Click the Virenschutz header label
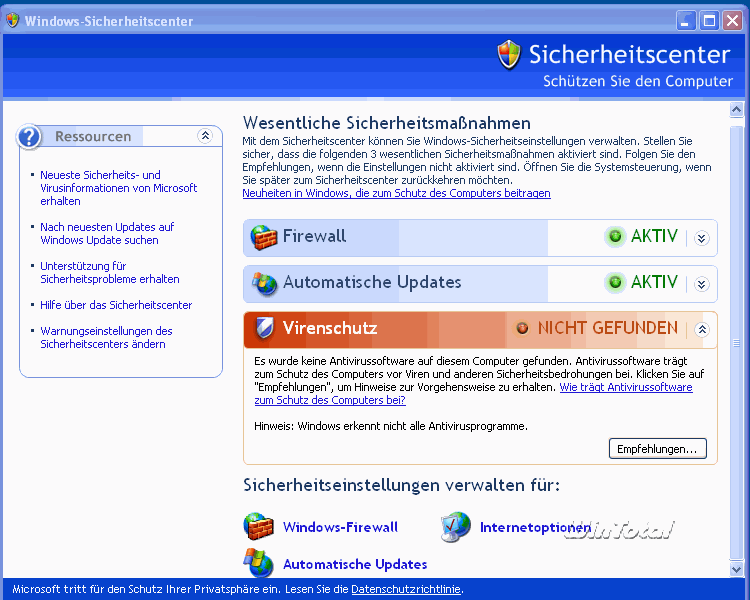The width and height of the screenshot is (750, 600). pos(330,328)
